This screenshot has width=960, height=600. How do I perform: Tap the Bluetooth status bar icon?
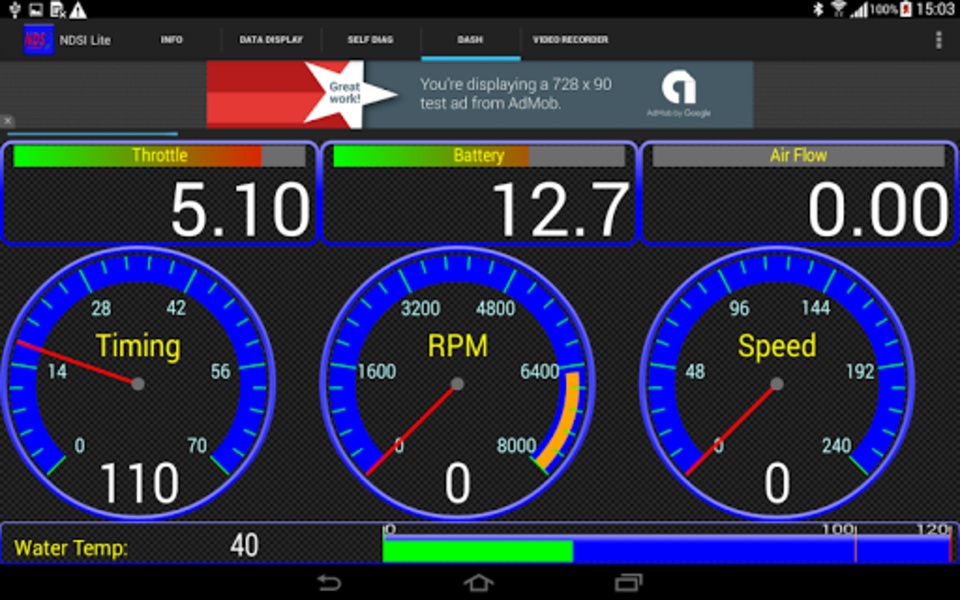(818, 9)
